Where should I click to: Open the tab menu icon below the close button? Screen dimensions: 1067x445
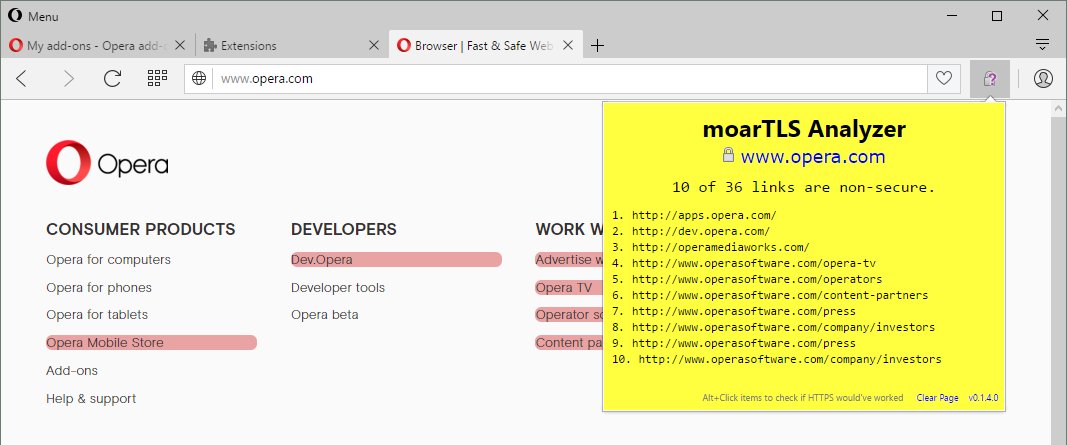[1042, 45]
